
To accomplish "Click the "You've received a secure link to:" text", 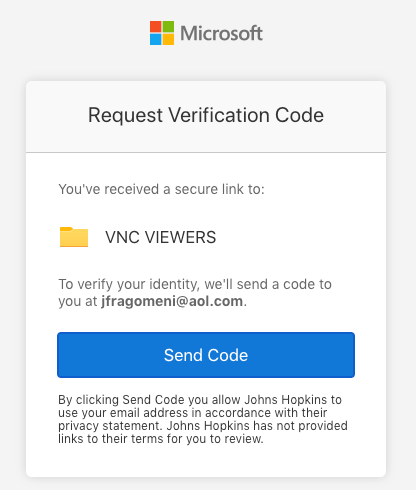I will click(162, 189).
